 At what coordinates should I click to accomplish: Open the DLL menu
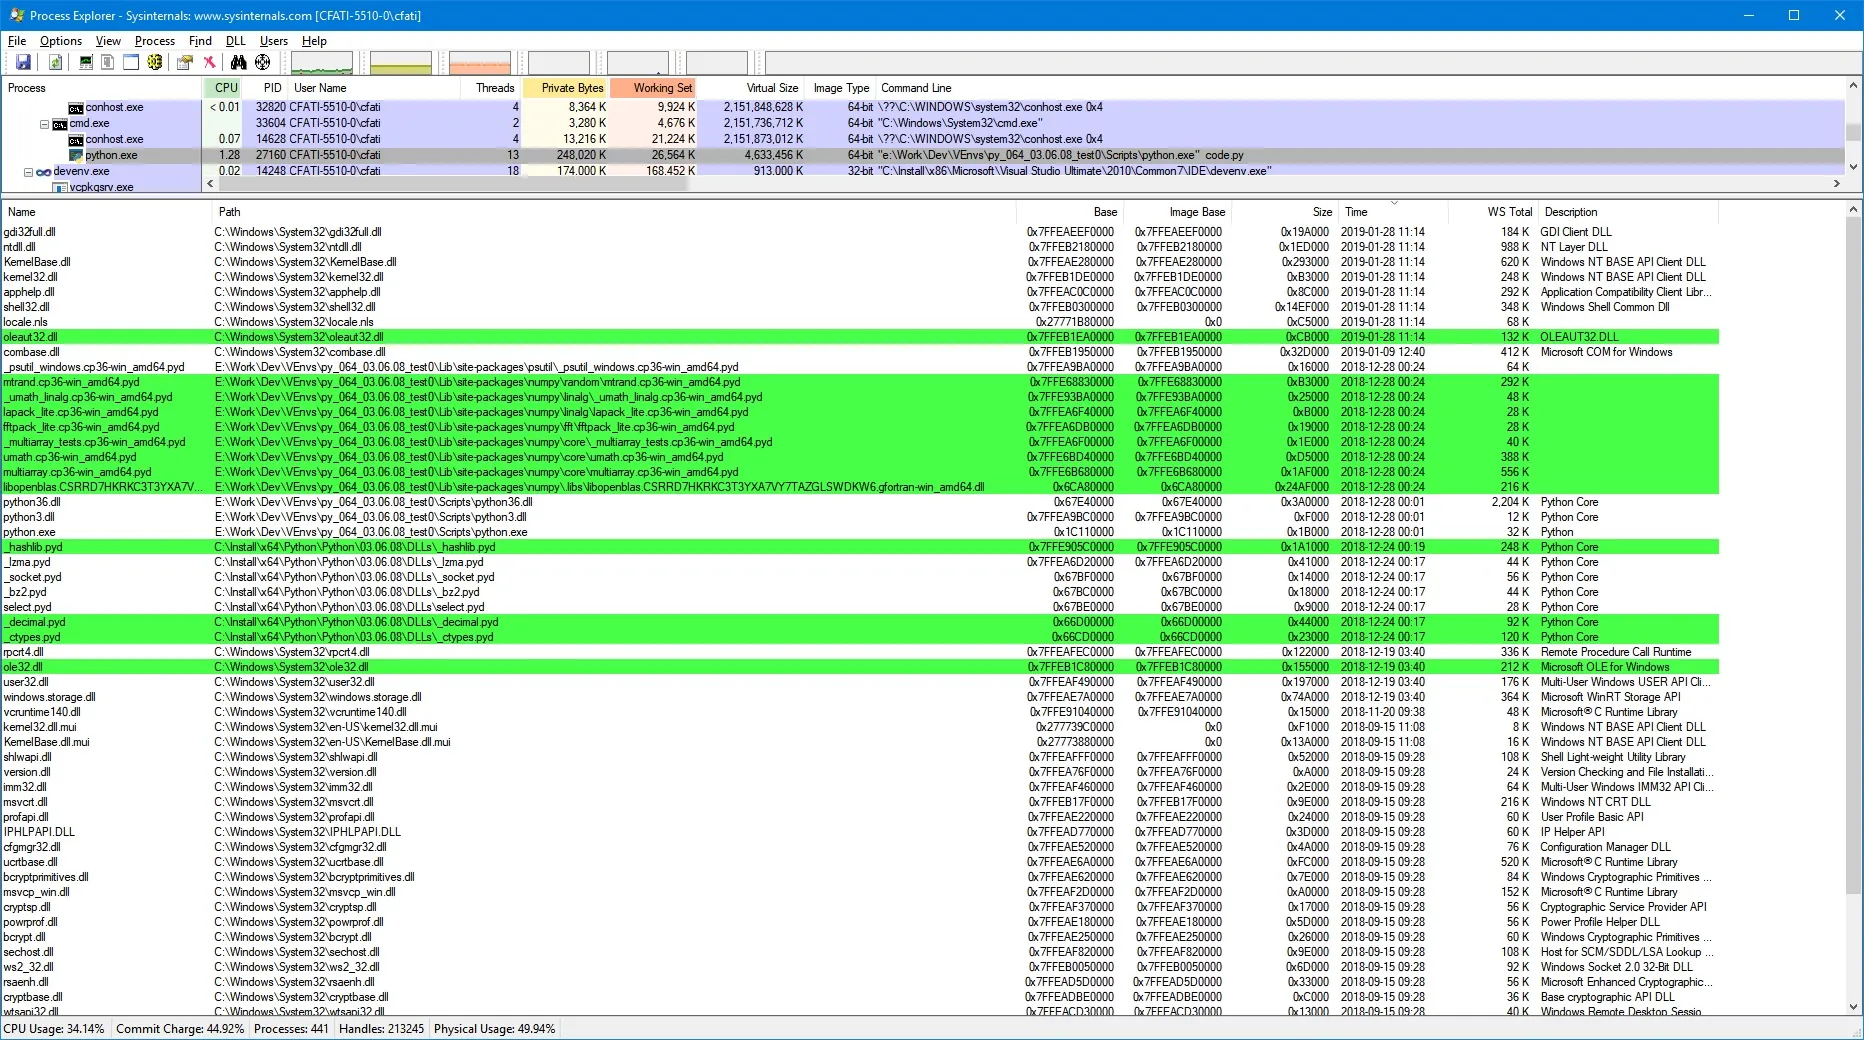235,41
